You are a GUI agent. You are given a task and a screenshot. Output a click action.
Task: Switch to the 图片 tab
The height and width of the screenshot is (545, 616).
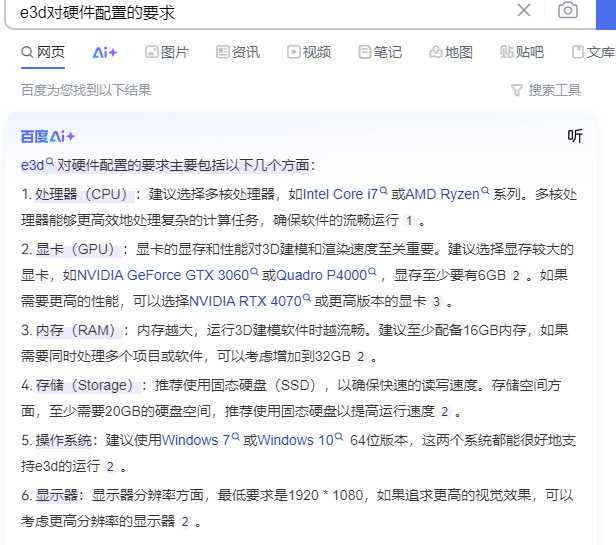pyautogui.click(x=166, y=52)
